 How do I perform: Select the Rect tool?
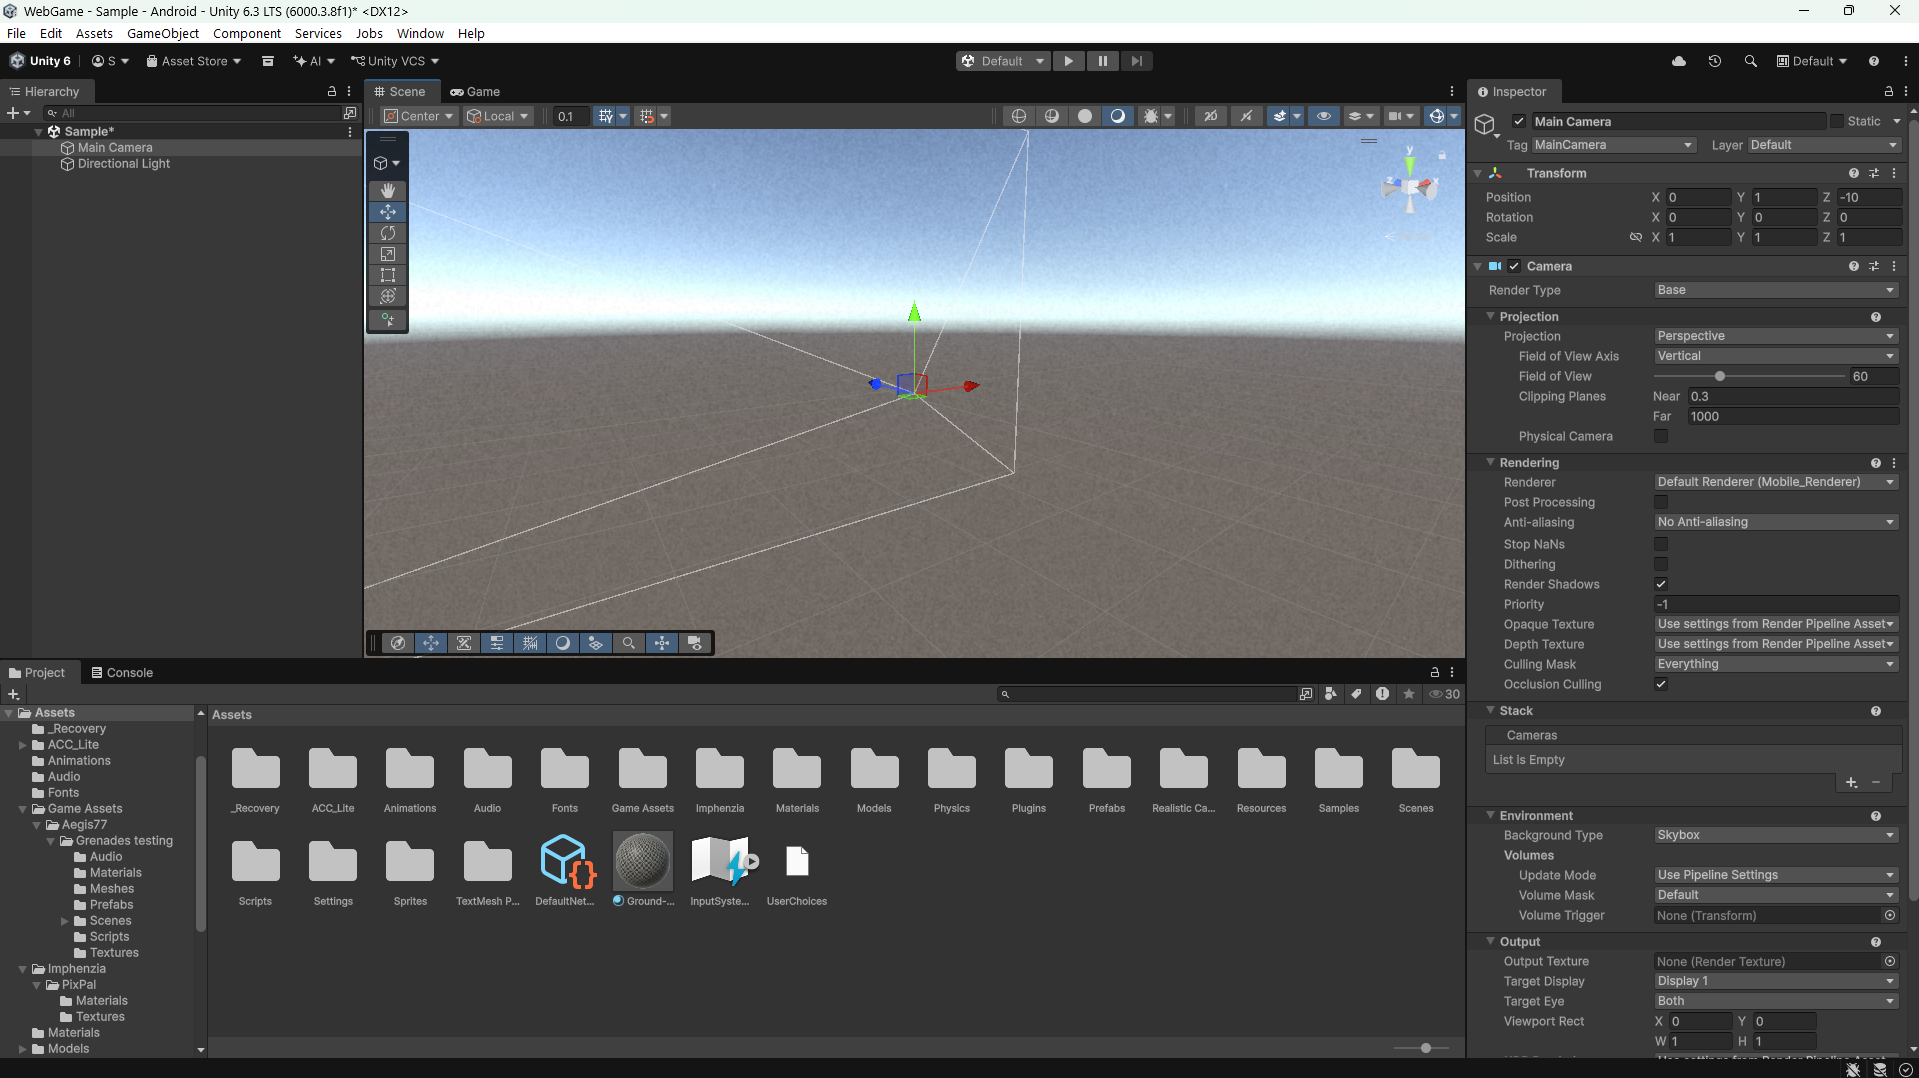pyautogui.click(x=388, y=275)
